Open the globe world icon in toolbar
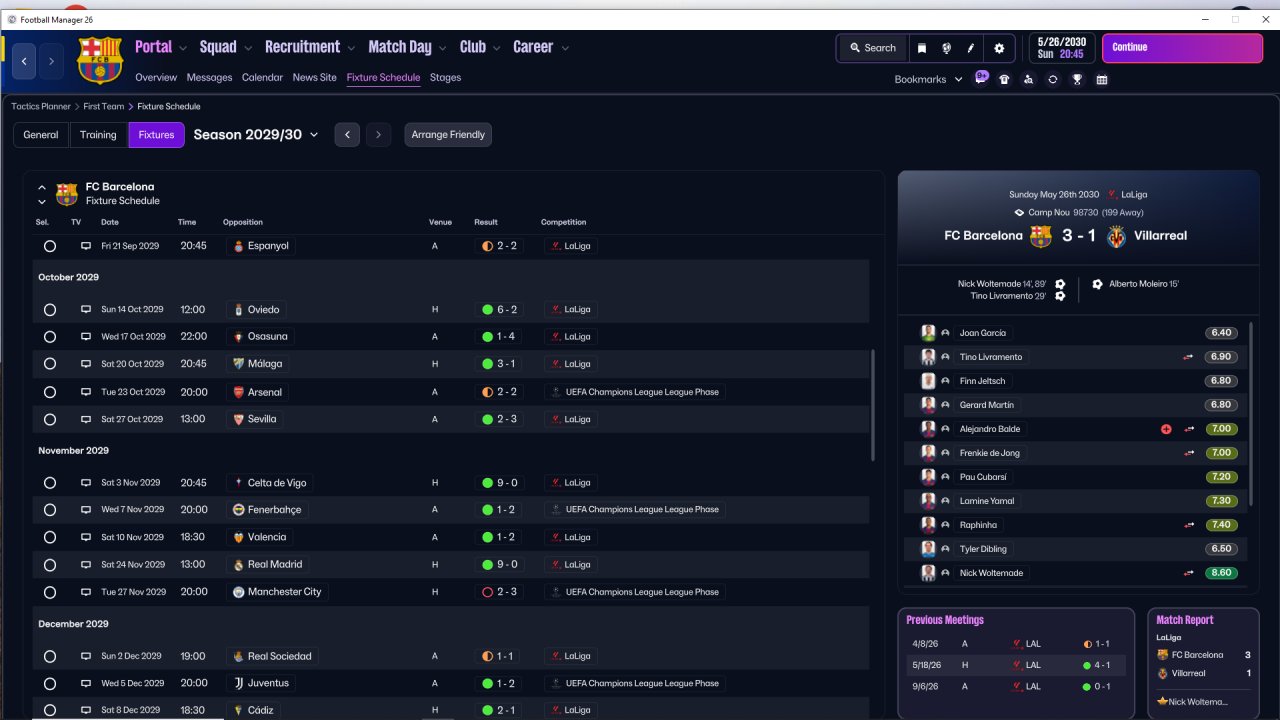This screenshot has width=1280, height=720. [x=946, y=48]
